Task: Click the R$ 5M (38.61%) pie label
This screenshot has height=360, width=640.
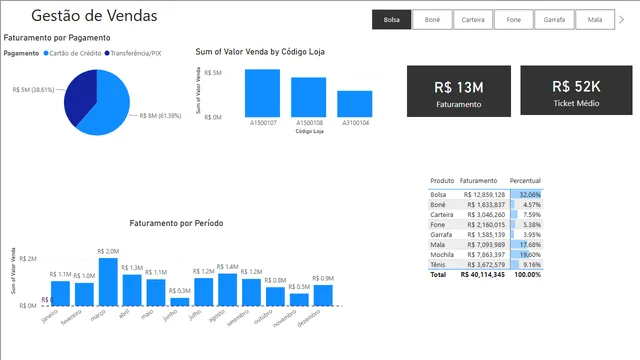Action: click(33, 90)
